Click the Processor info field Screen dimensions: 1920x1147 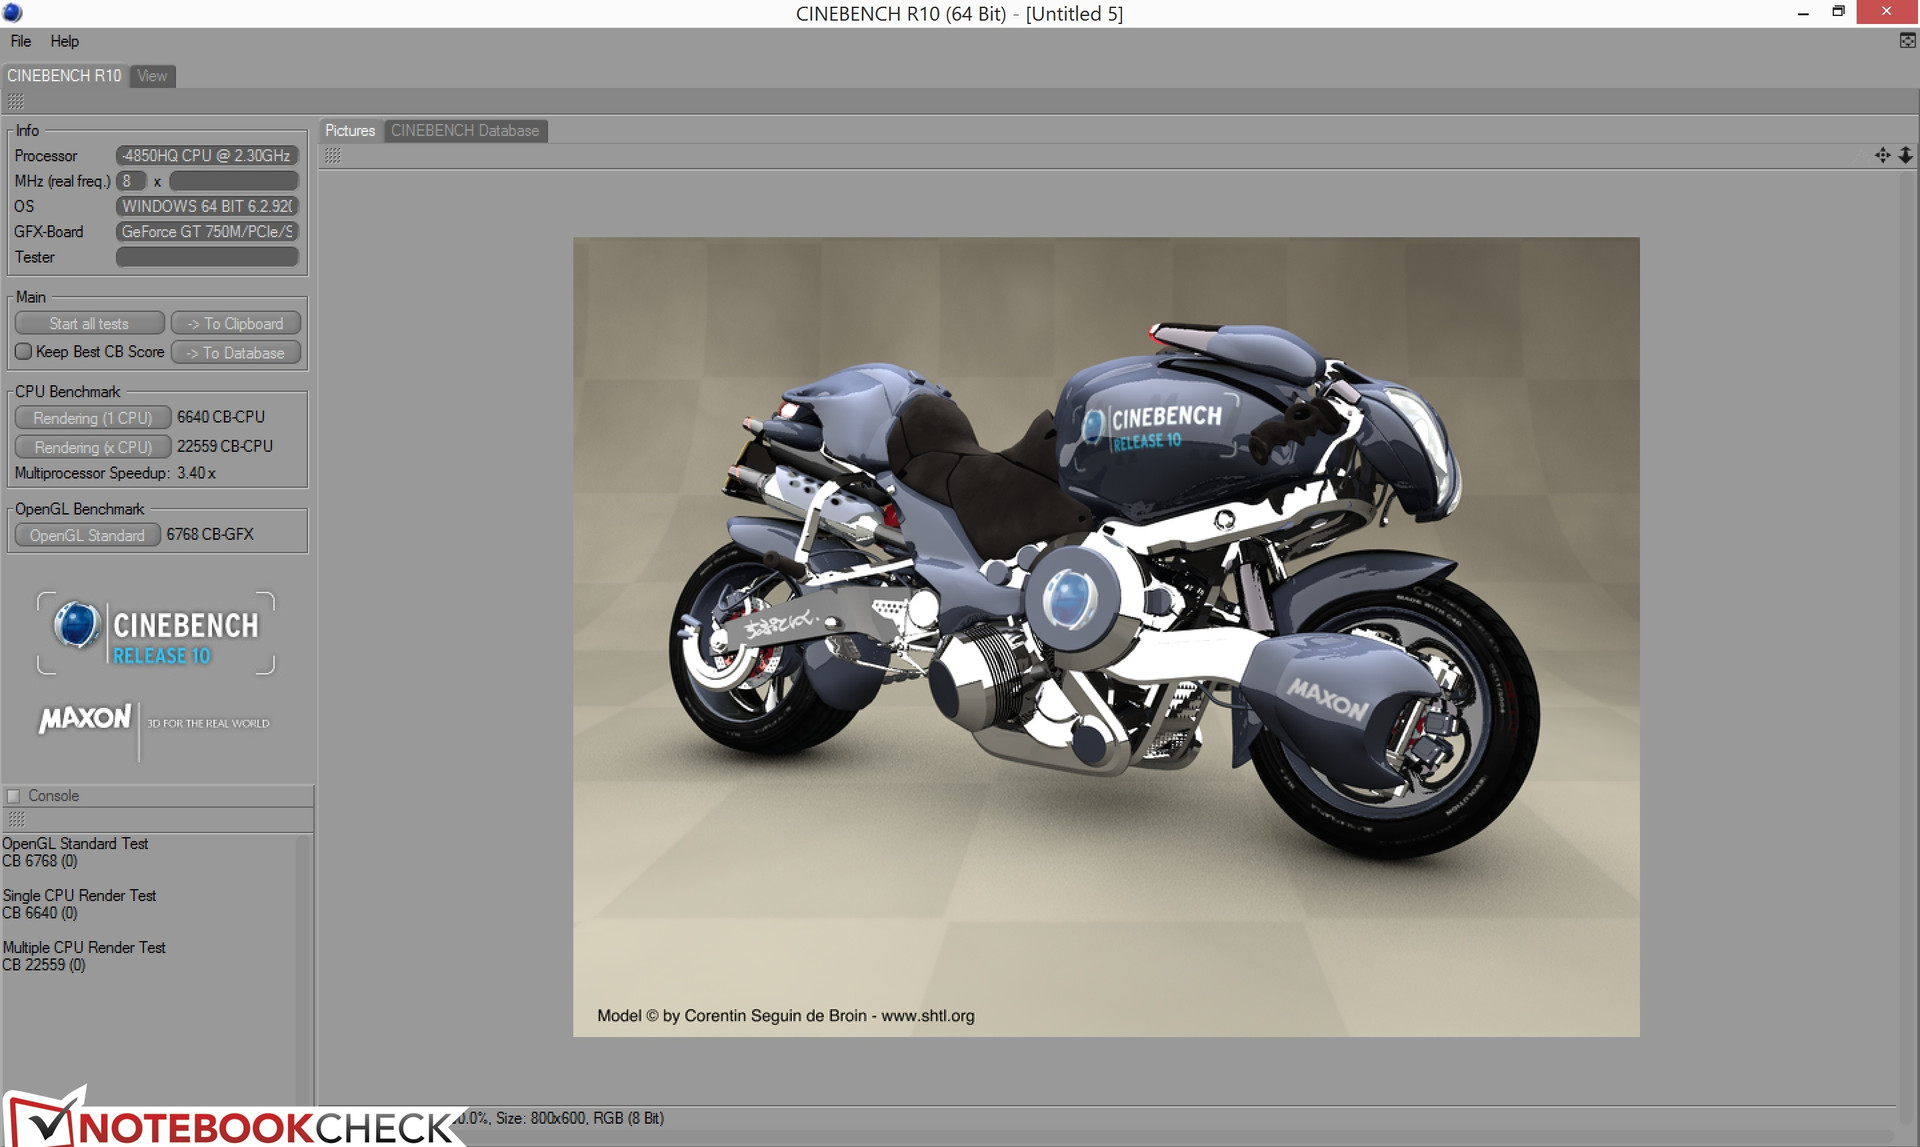coord(207,156)
